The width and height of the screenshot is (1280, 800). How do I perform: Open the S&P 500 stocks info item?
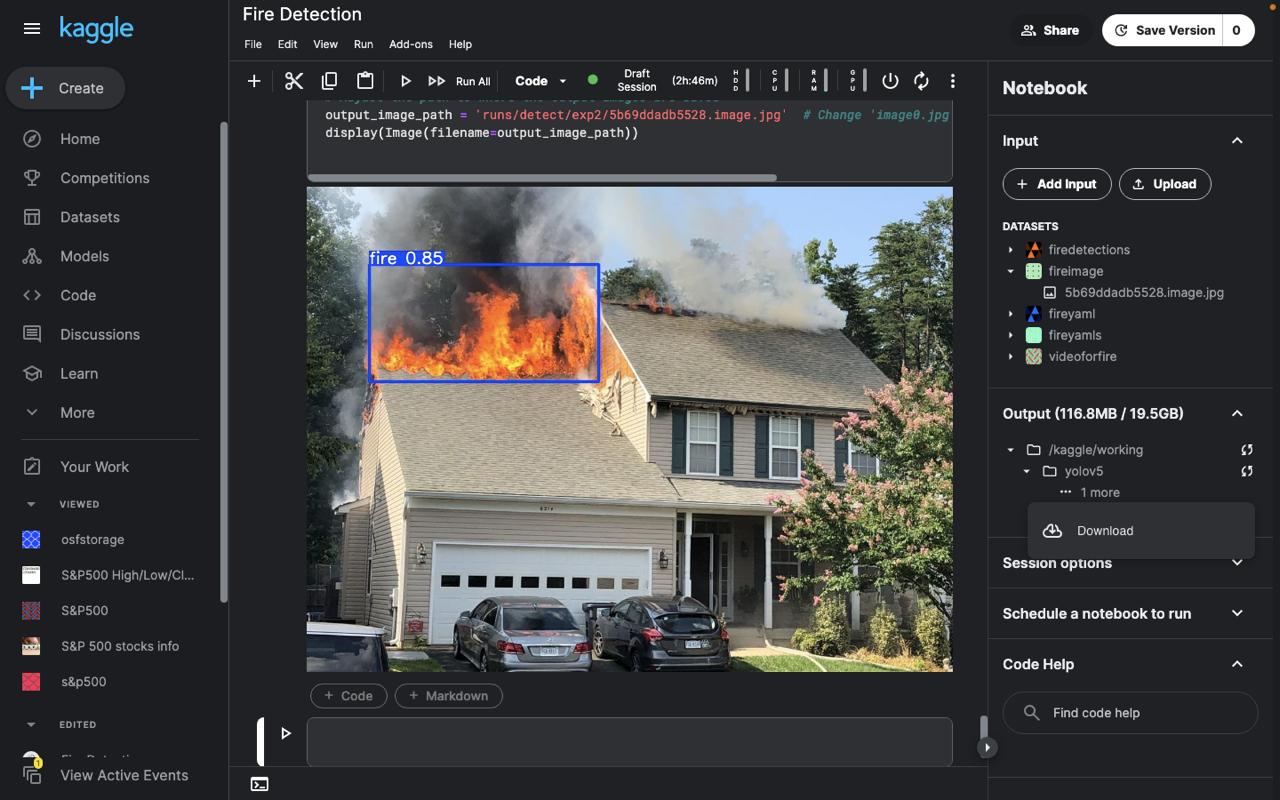119,646
